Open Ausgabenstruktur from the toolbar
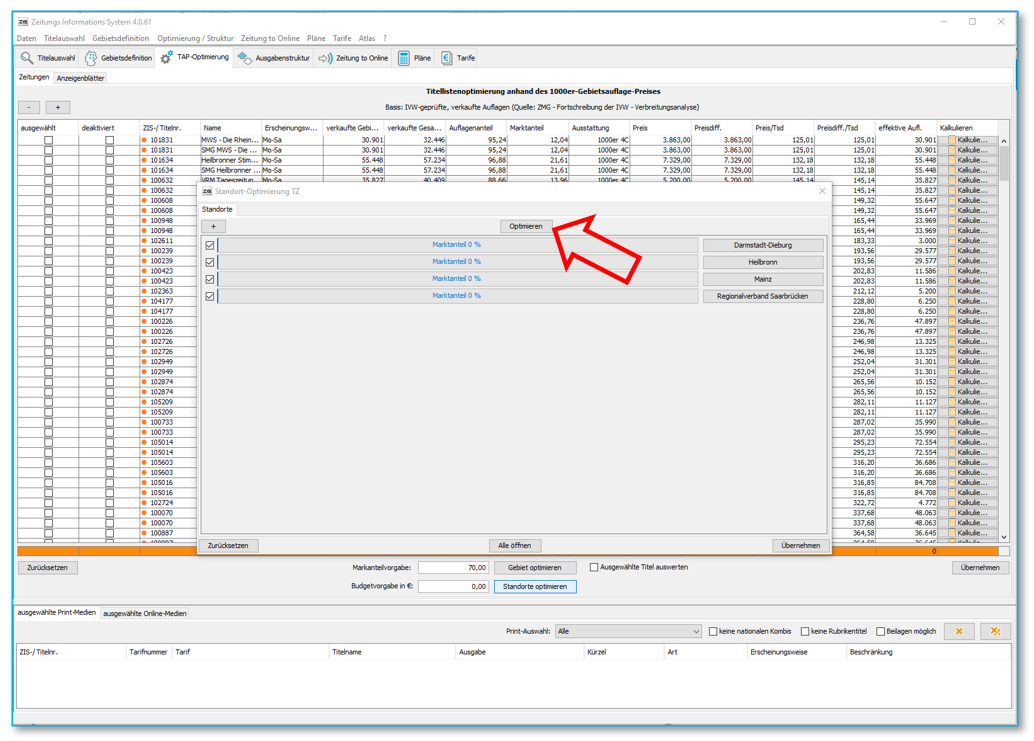This screenshot has height=741, width=1034. coord(245,58)
